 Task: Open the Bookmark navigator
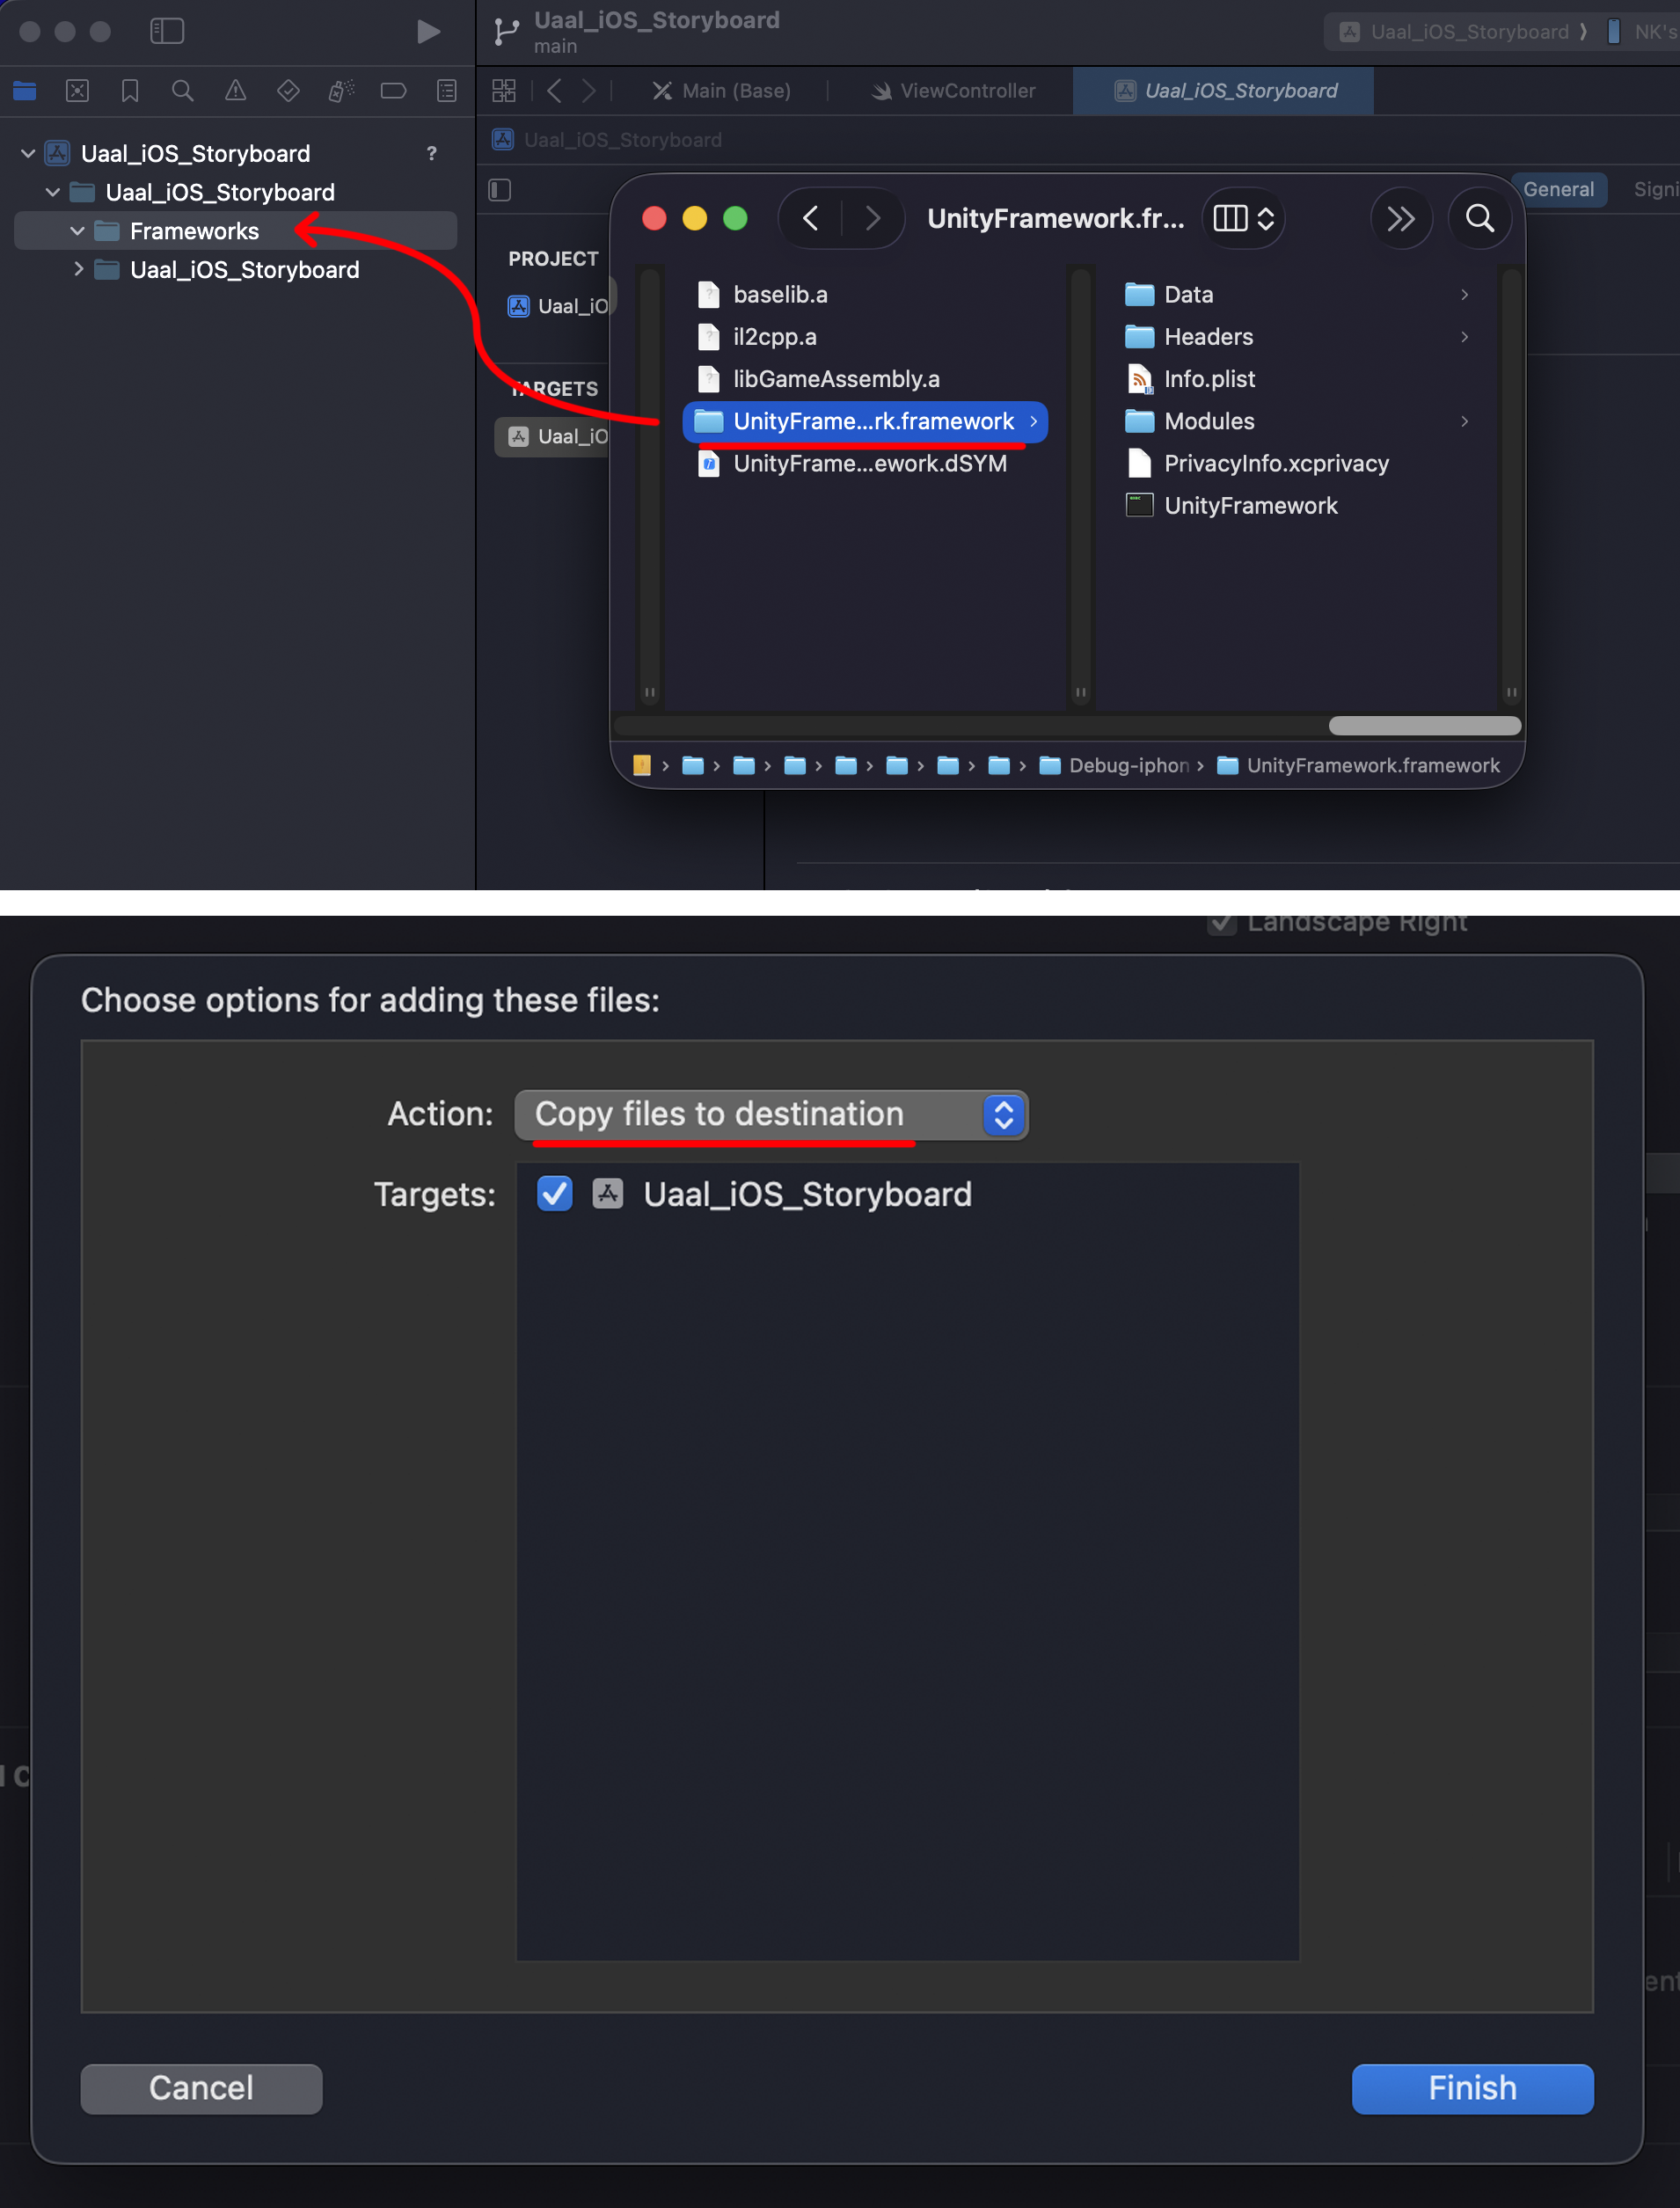(130, 91)
